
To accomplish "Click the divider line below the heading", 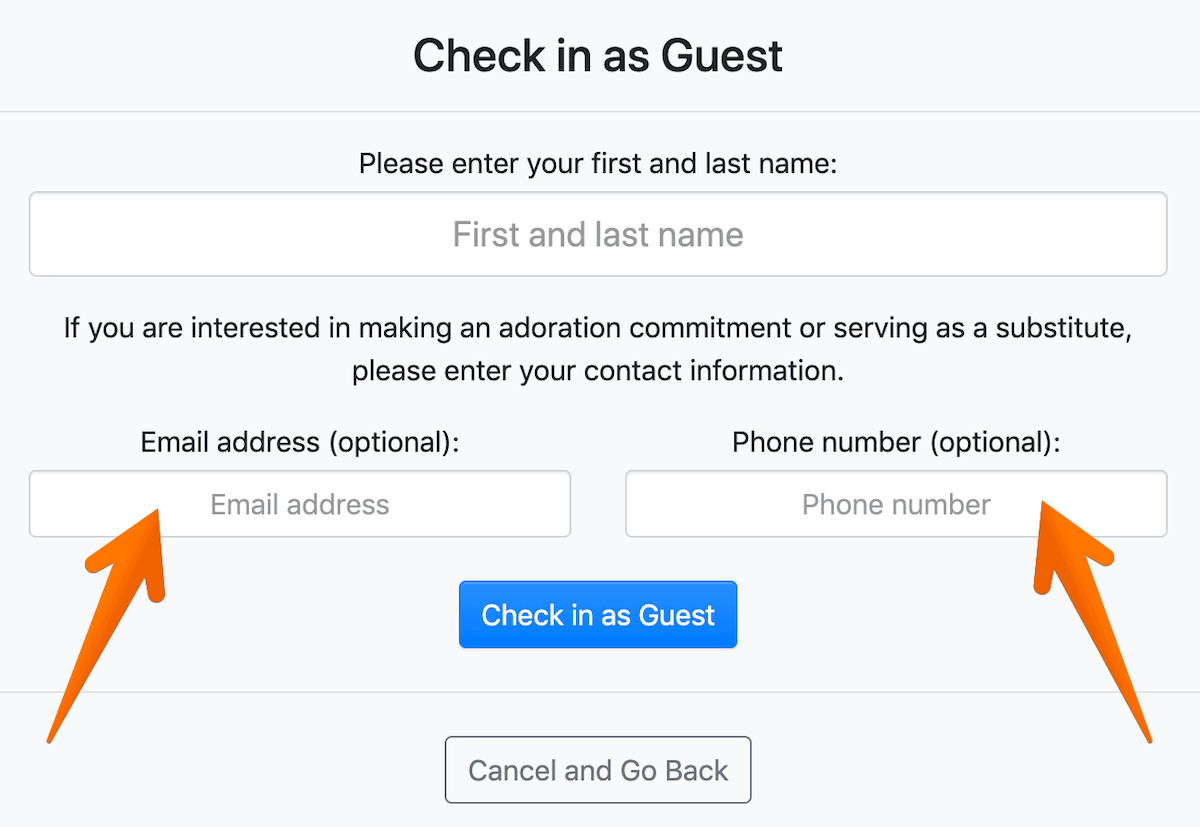I will pyautogui.click(x=598, y=111).
